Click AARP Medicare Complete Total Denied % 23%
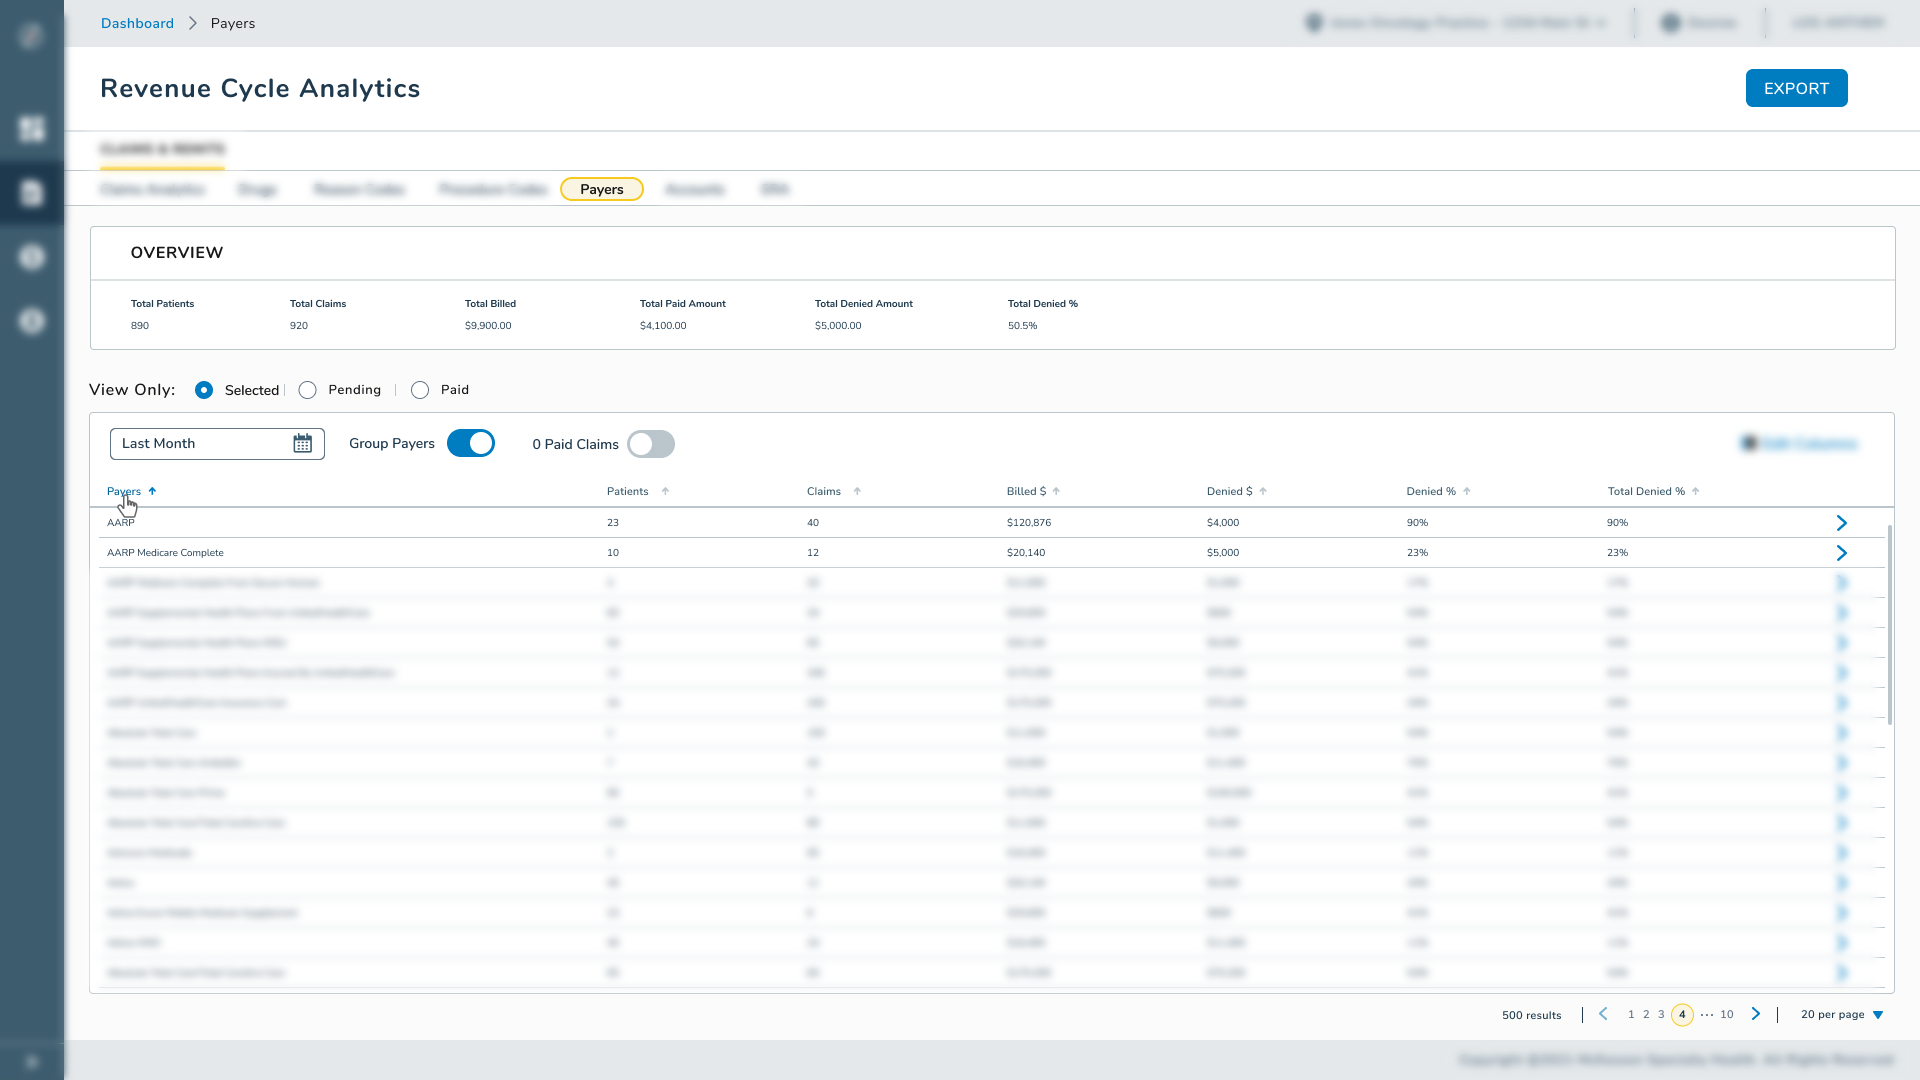Image resolution: width=1920 pixels, height=1080 pixels. pyautogui.click(x=1618, y=553)
